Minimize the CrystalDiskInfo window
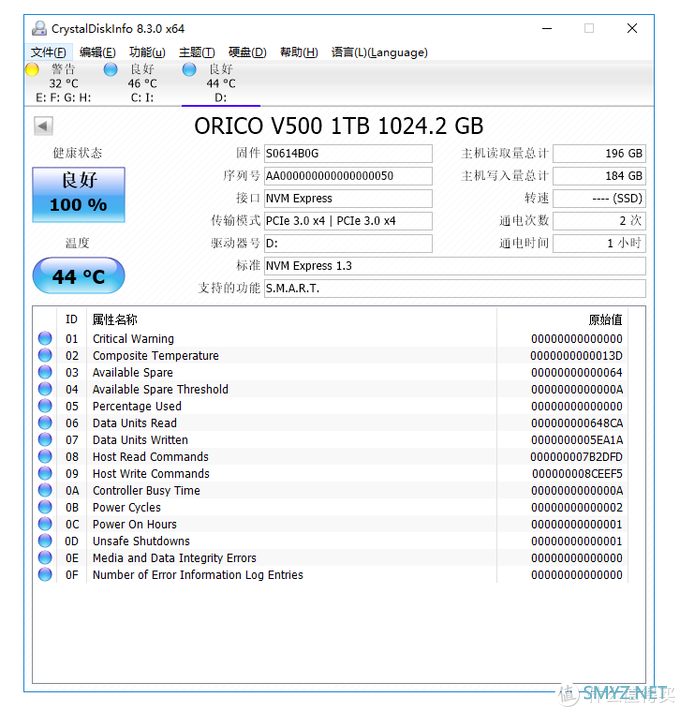Screen dimensions: 680x712 [x=547, y=28]
